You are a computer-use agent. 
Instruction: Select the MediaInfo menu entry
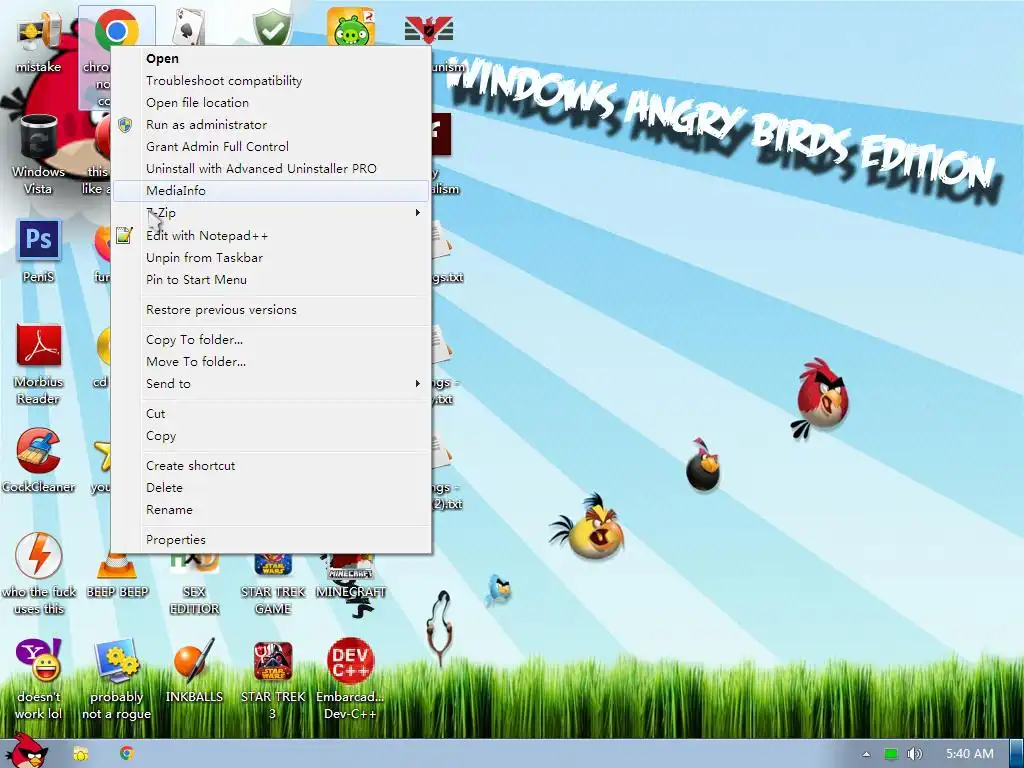point(271,191)
